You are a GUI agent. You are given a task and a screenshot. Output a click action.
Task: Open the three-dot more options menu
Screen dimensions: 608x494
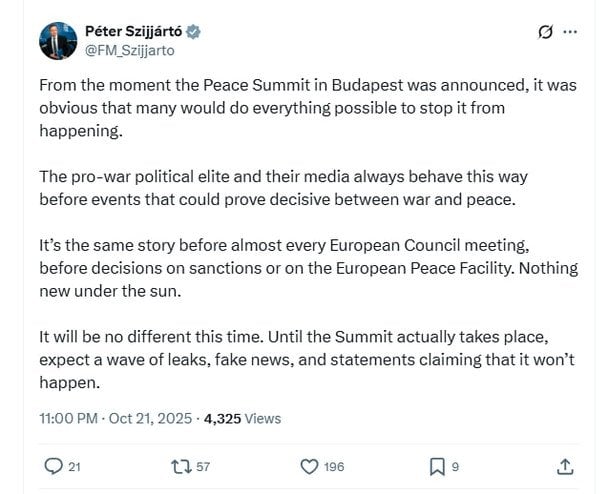(570, 32)
